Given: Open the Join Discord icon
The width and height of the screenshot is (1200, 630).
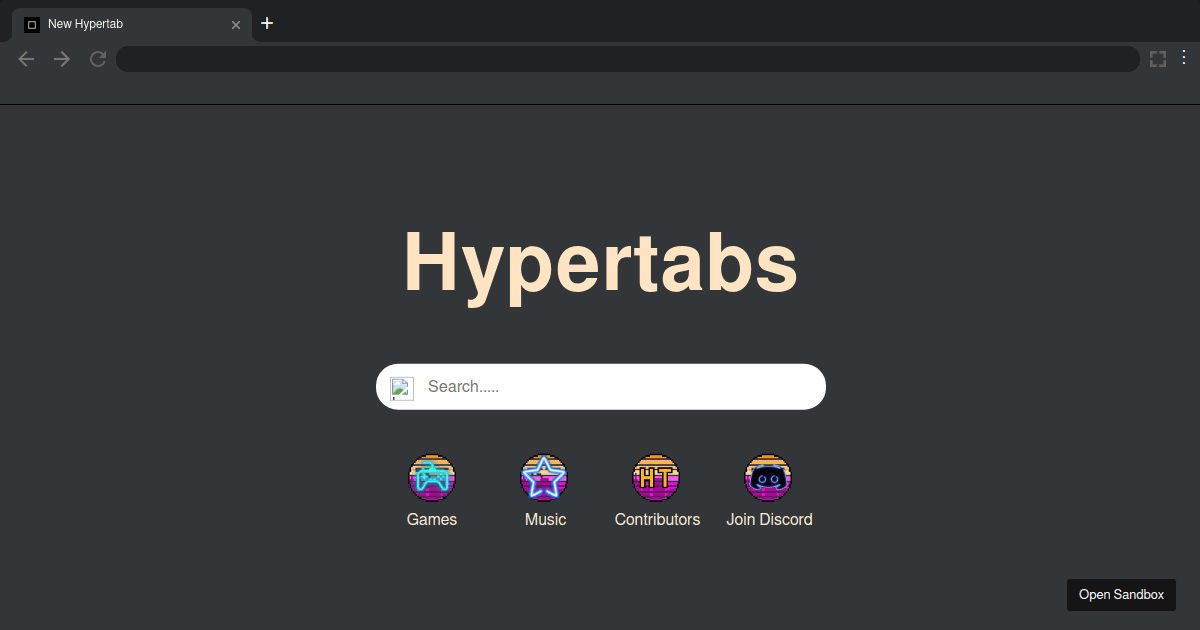Looking at the screenshot, I should click(x=768, y=477).
